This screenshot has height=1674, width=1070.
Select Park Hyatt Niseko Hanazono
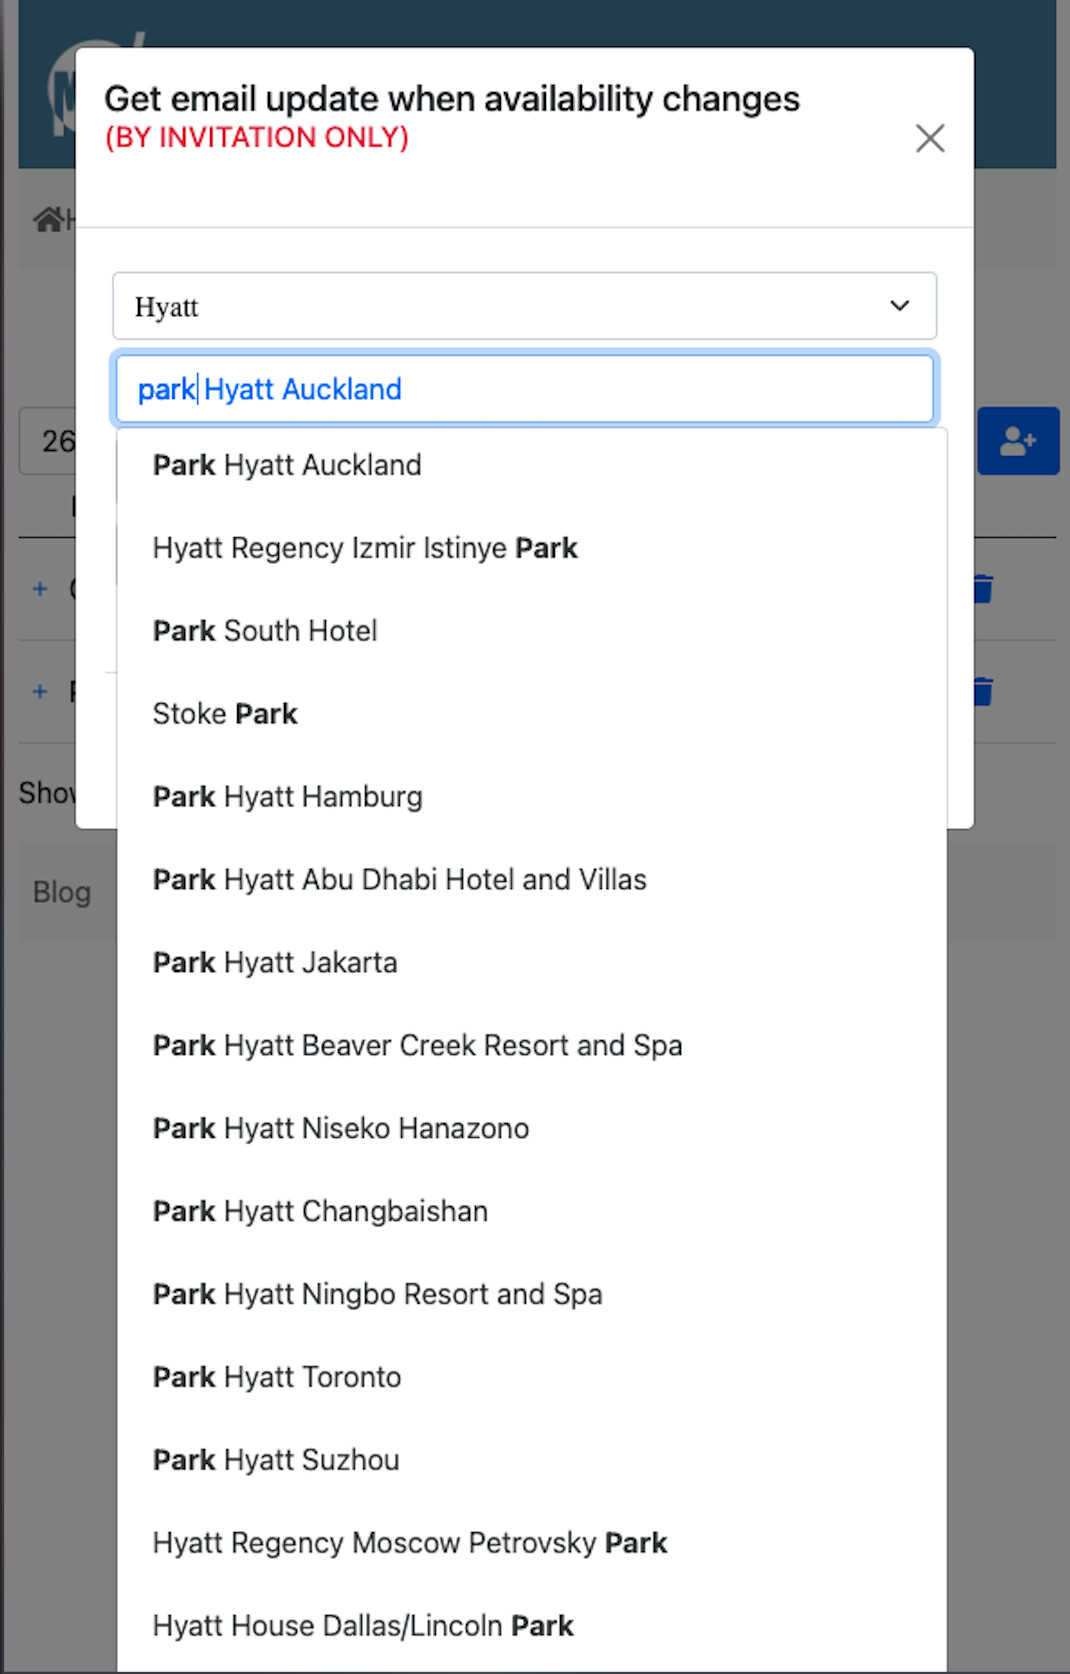531,1129
